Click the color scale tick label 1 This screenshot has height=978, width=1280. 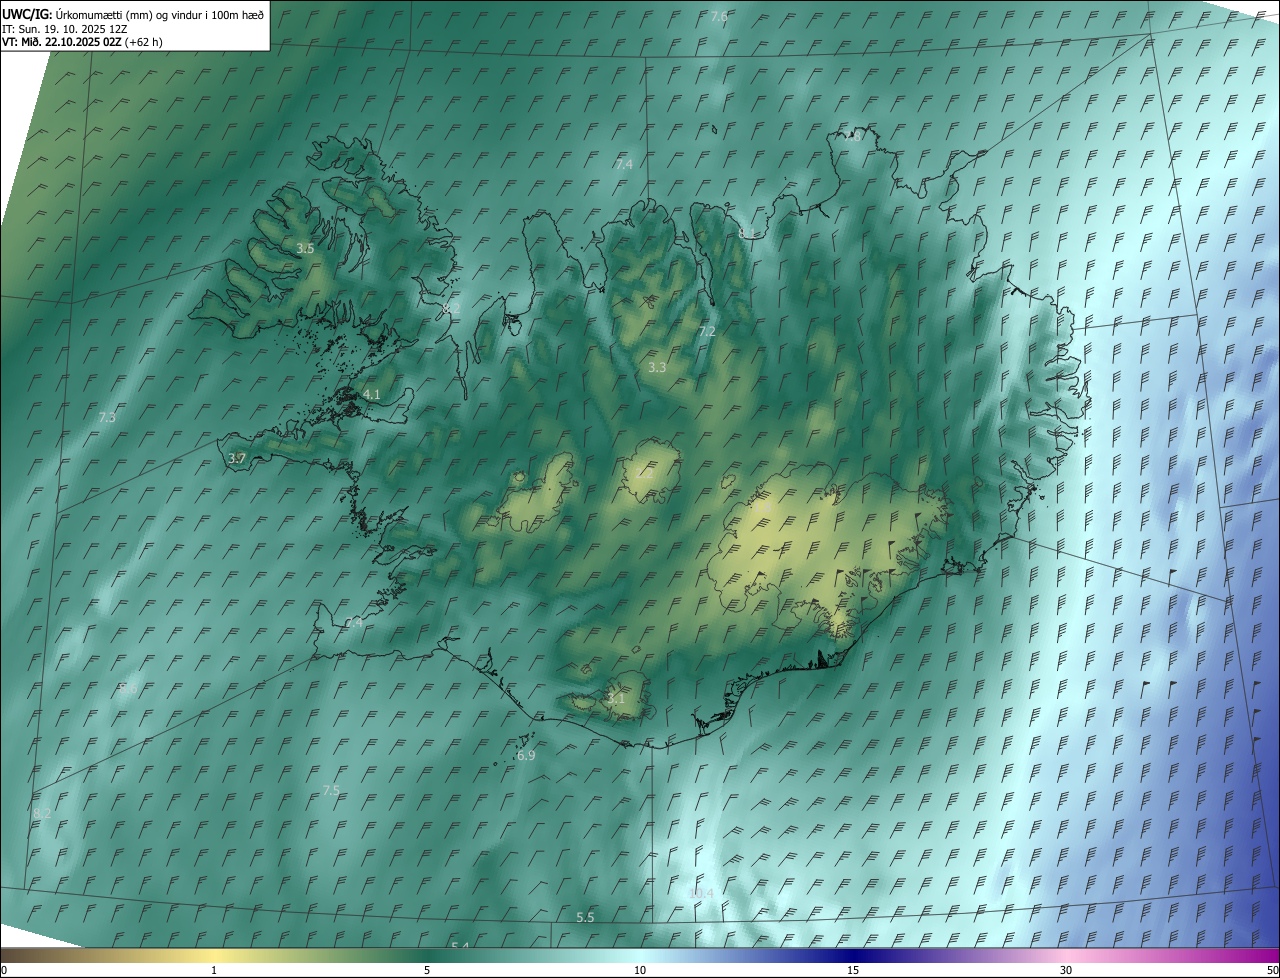point(214,970)
